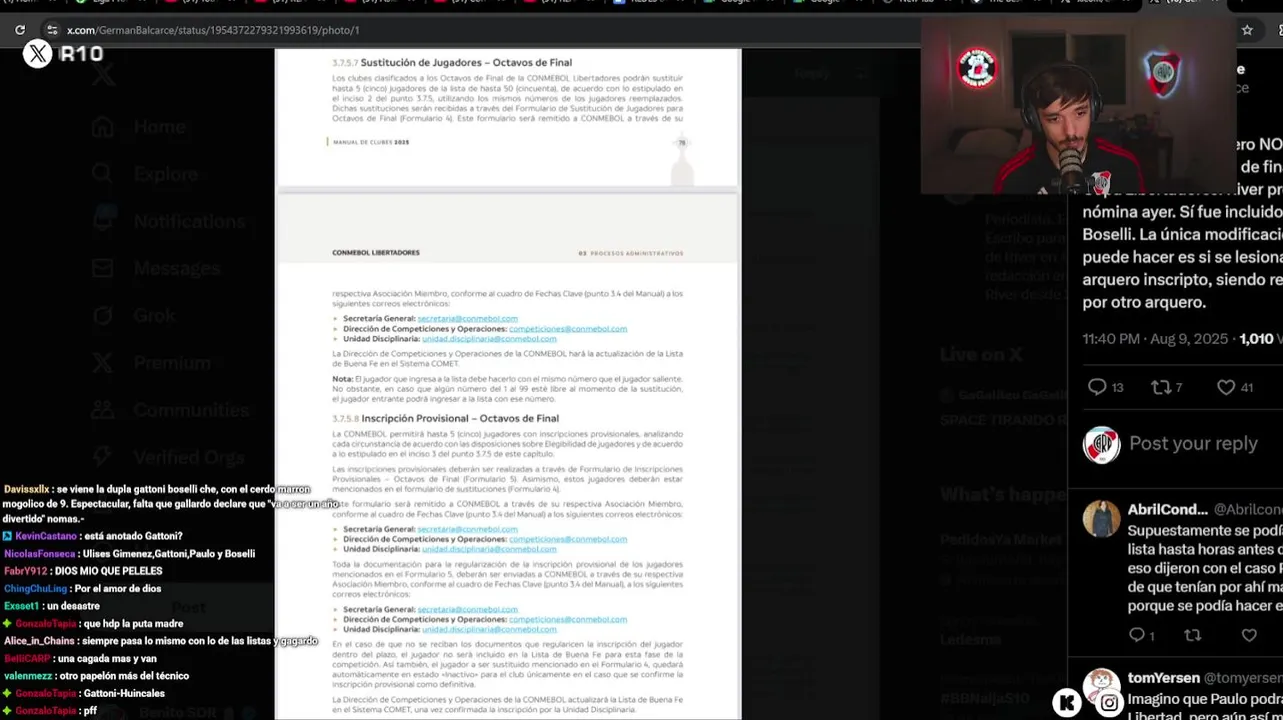Open Verified Orgs in the dimmed sidebar

point(167,457)
